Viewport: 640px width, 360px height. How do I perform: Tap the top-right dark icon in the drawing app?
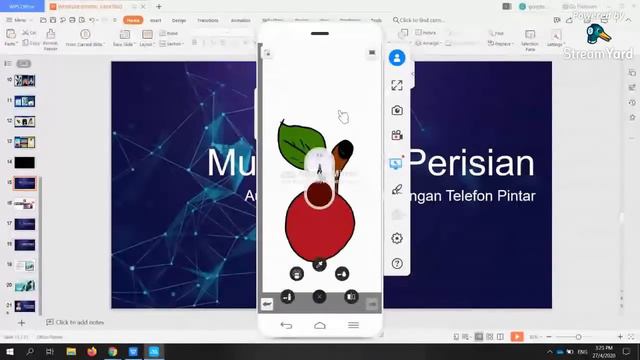(372, 53)
